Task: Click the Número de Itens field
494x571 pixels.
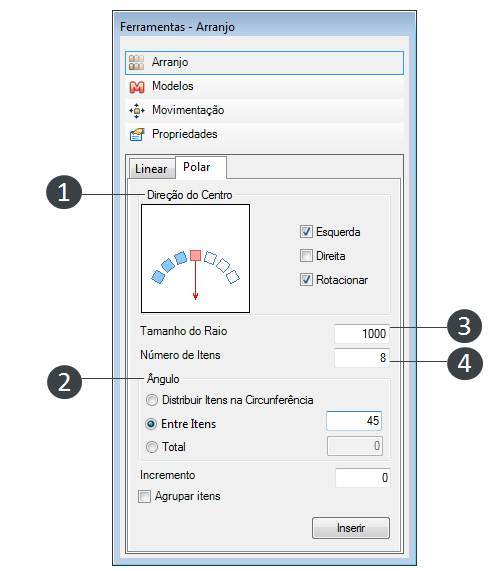Action: pyautogui.click(x=362, y=358)
